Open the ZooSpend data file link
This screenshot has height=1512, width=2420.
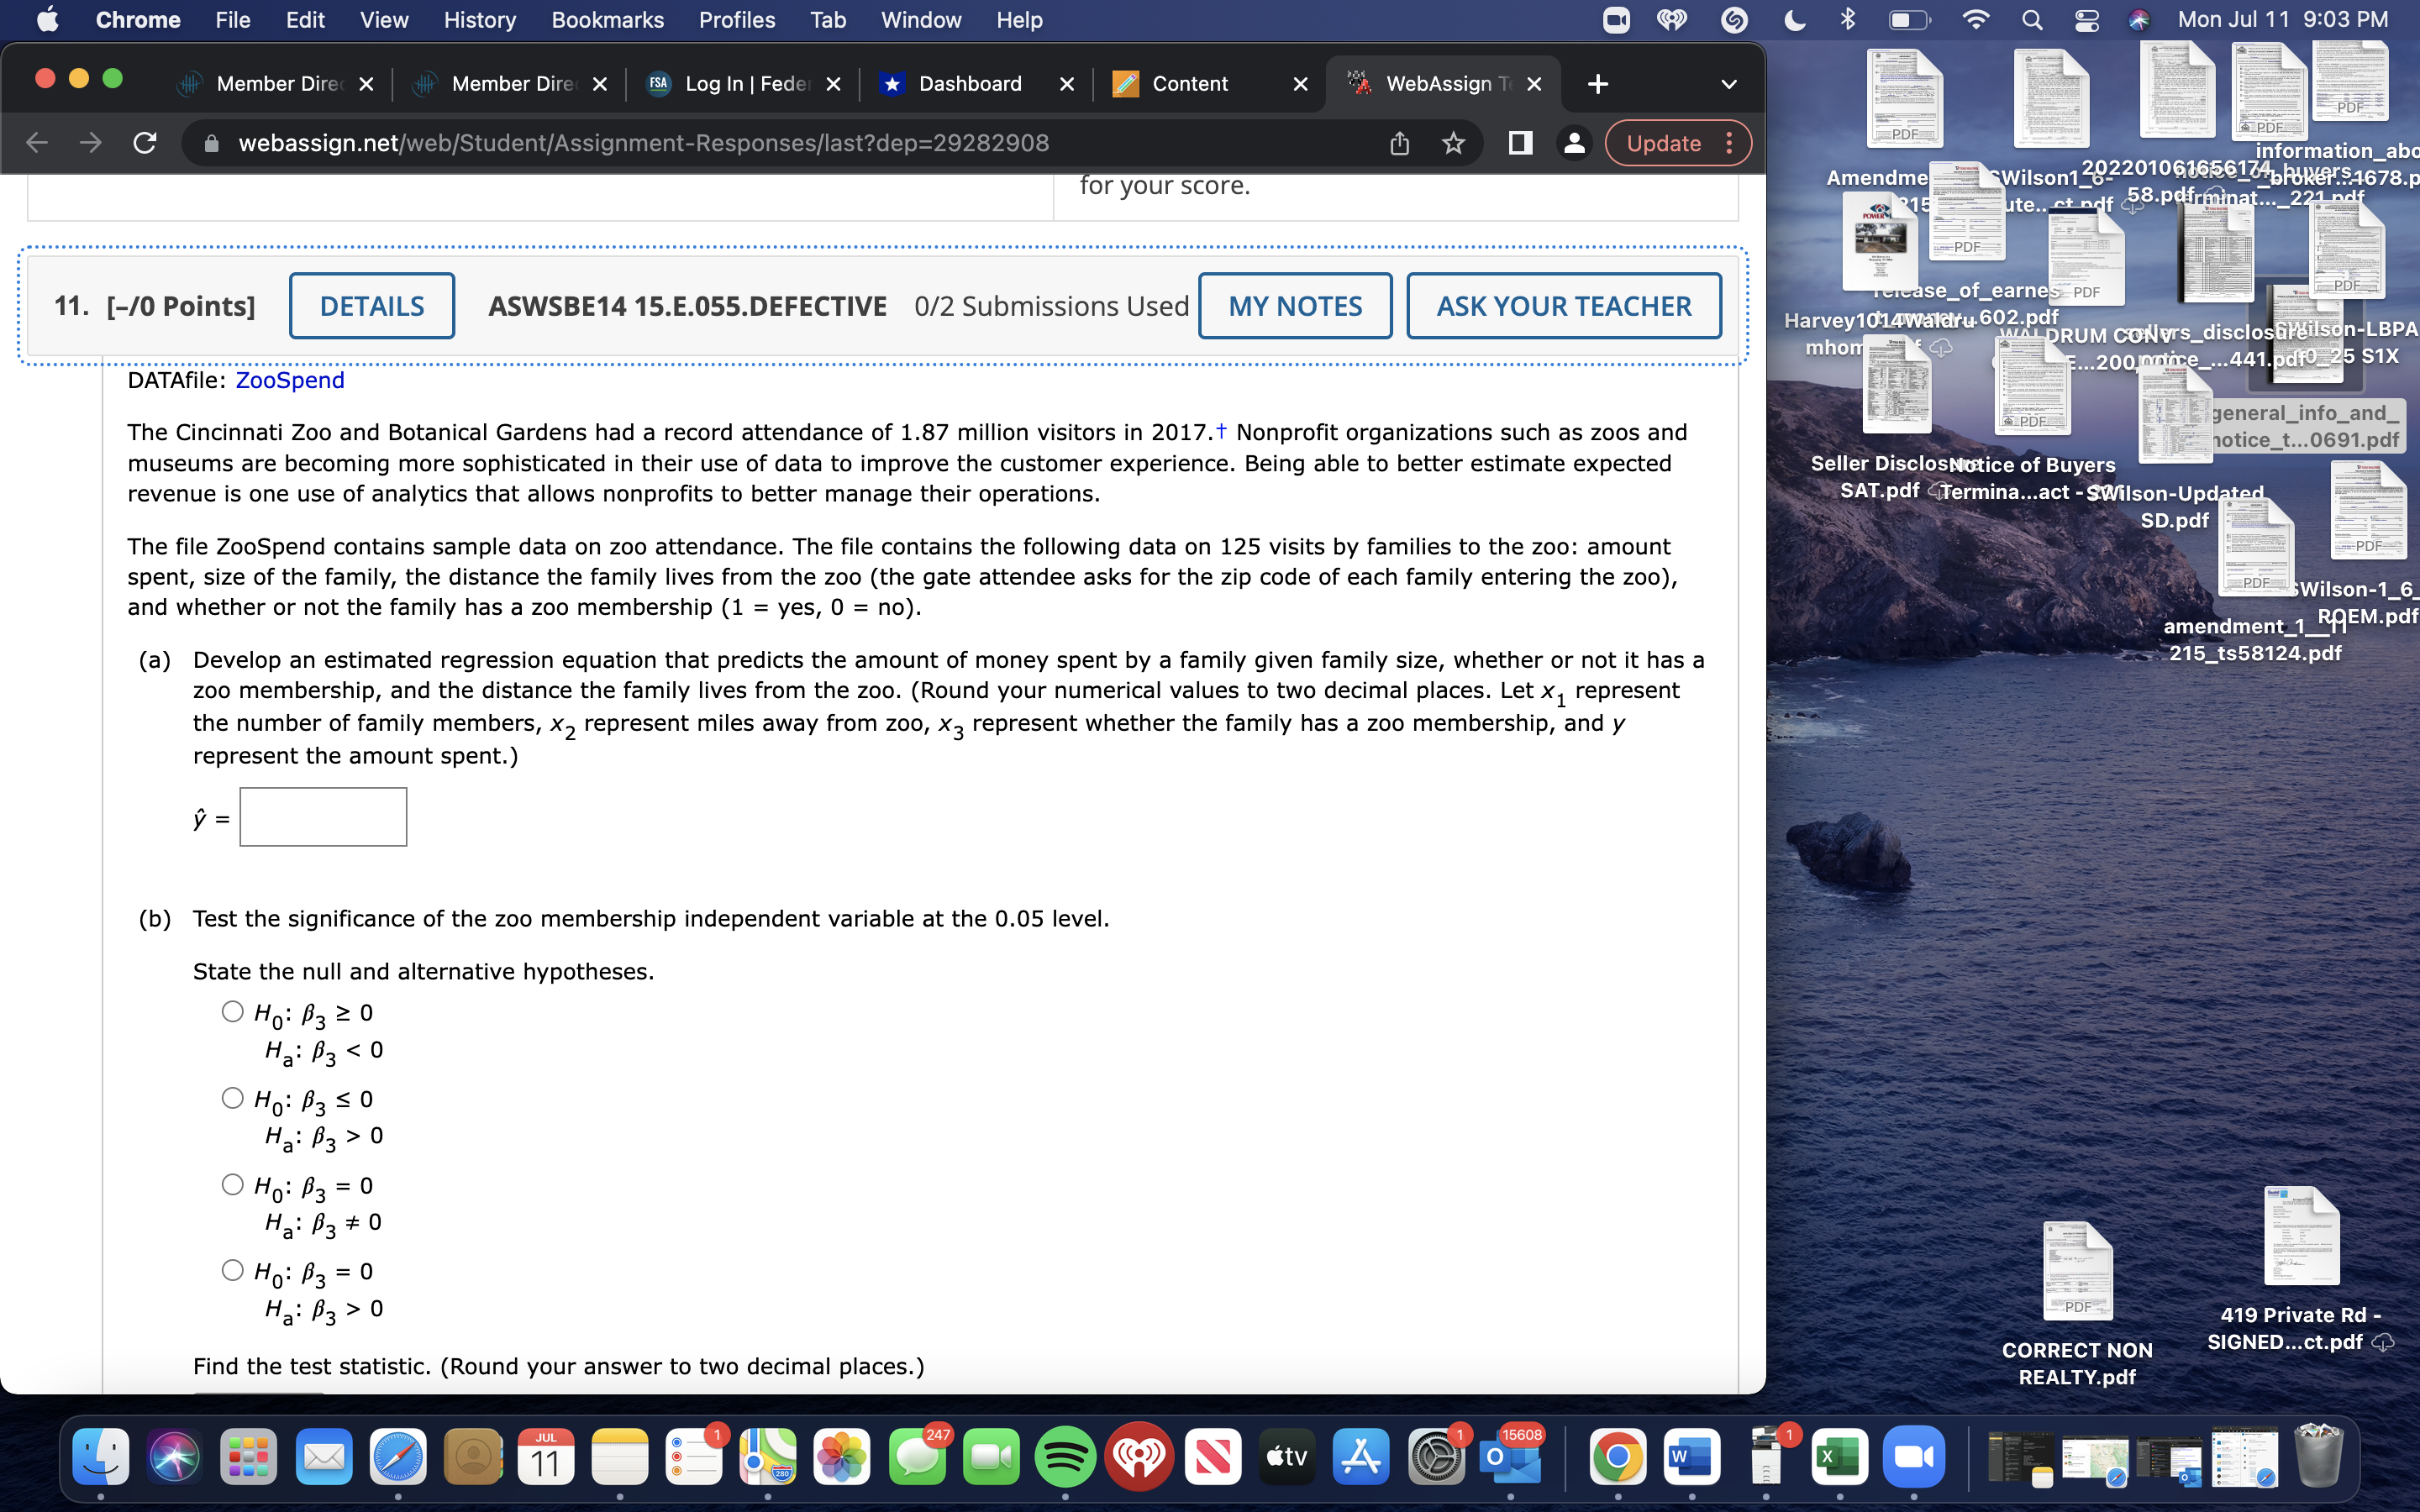tap(289, 380)
